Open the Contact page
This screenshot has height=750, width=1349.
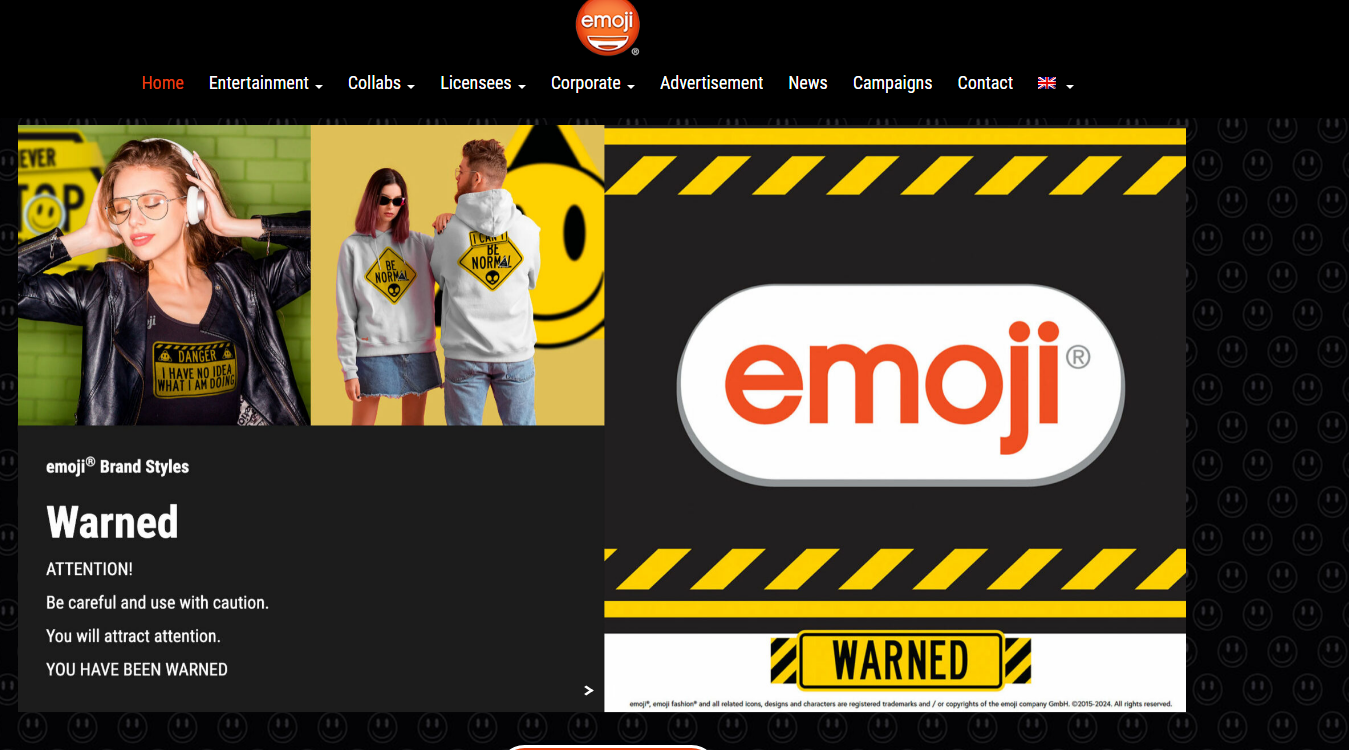point(985,83)
